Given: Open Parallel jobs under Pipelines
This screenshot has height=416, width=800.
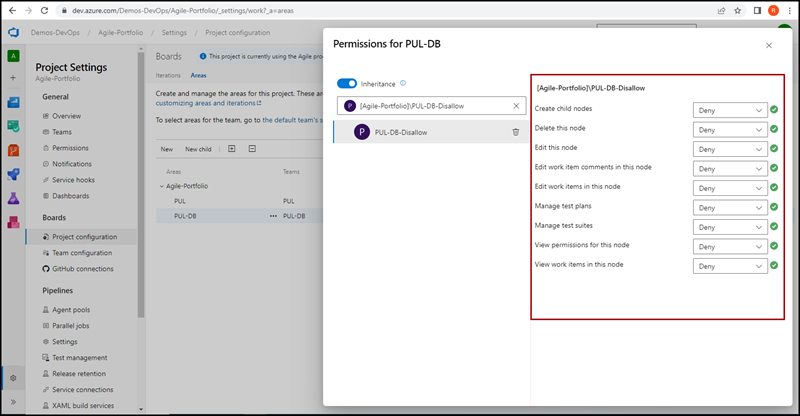Looking at the screenshot, I should pyautogui.click(x=70, y=326).
